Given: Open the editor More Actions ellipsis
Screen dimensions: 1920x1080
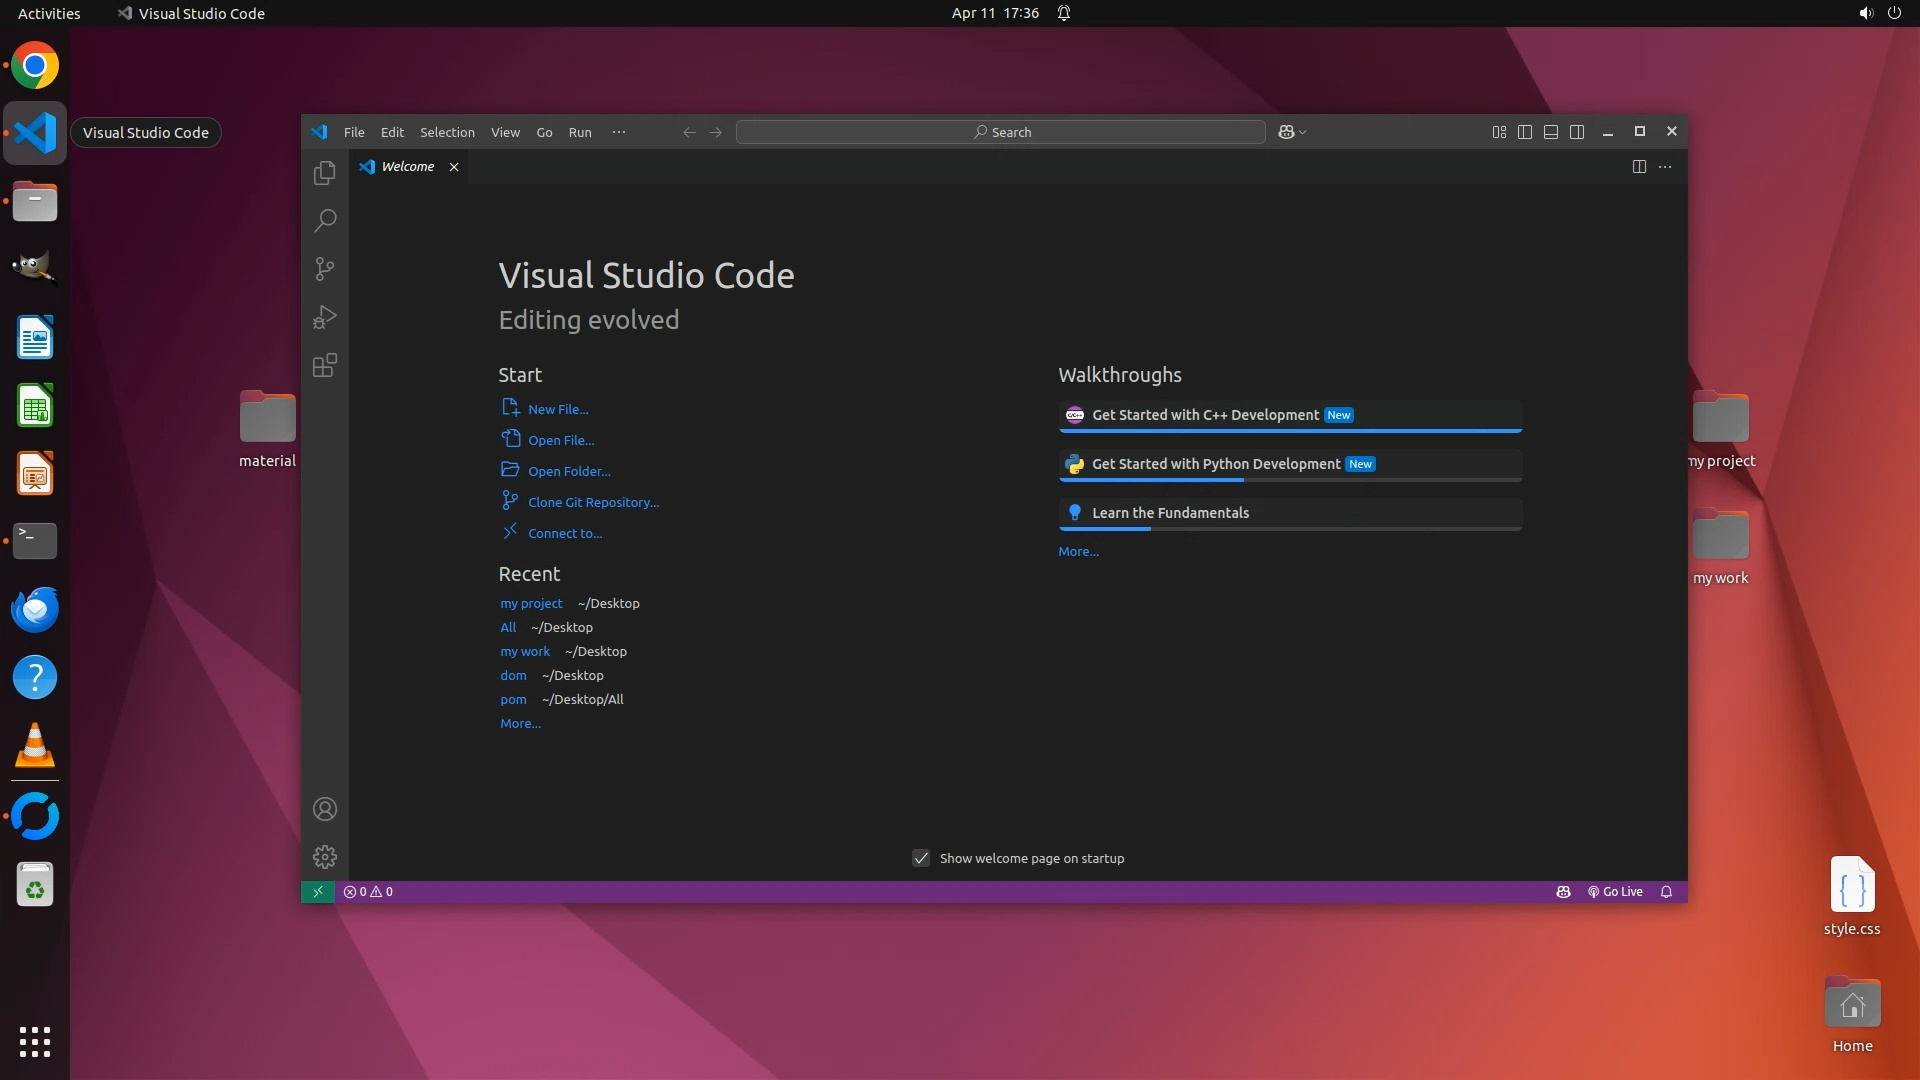Looking at the screenshot, I should pos(1665,167).
